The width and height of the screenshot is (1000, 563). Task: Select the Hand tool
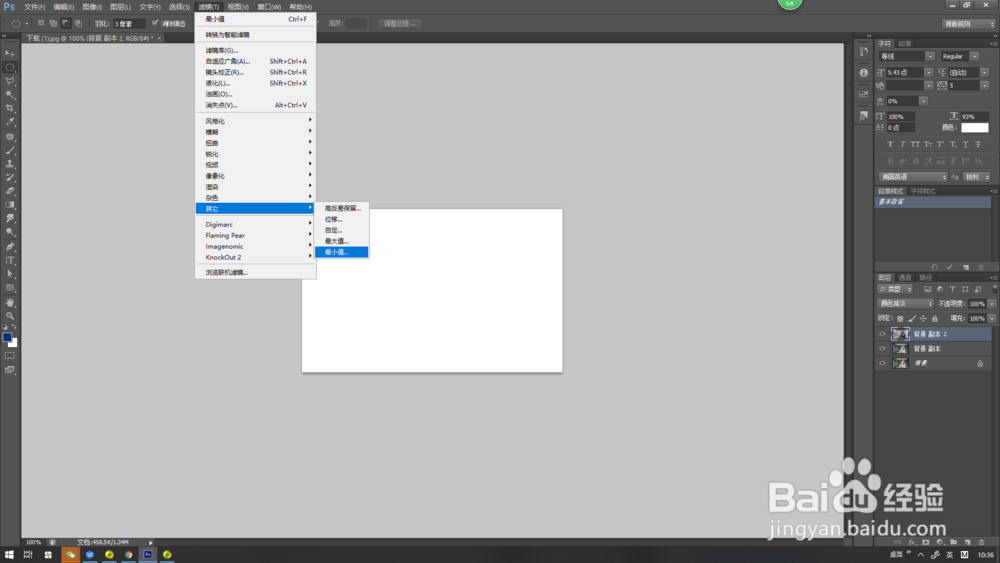click(x=10, y=302)
